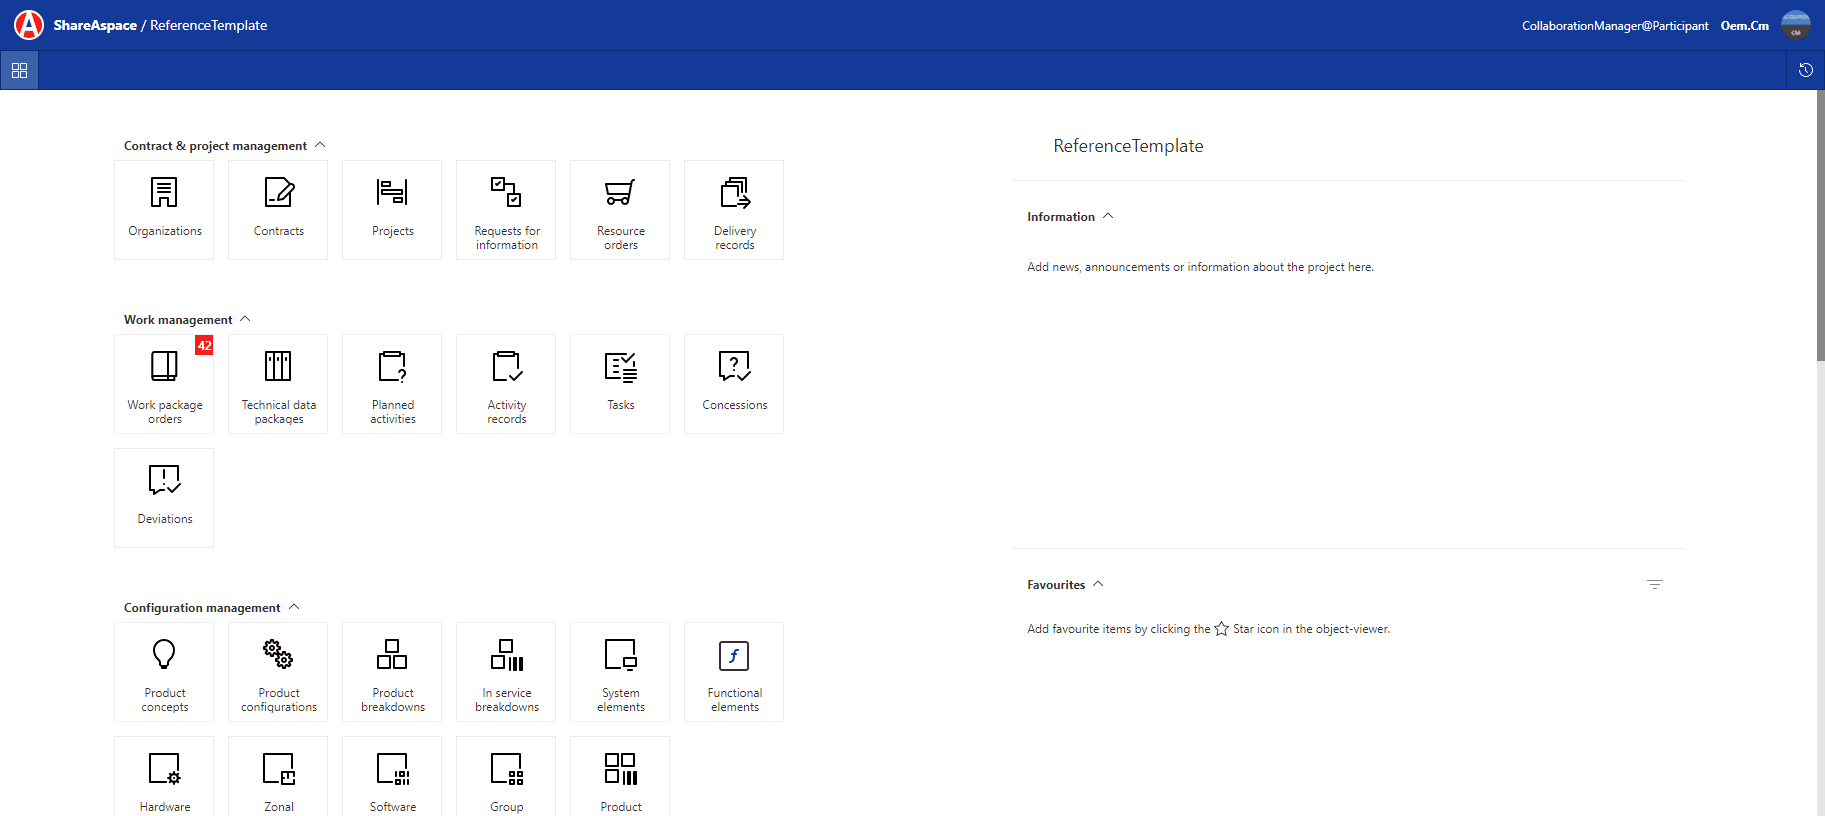Collapse Contract & project management section

coord(320,145)
